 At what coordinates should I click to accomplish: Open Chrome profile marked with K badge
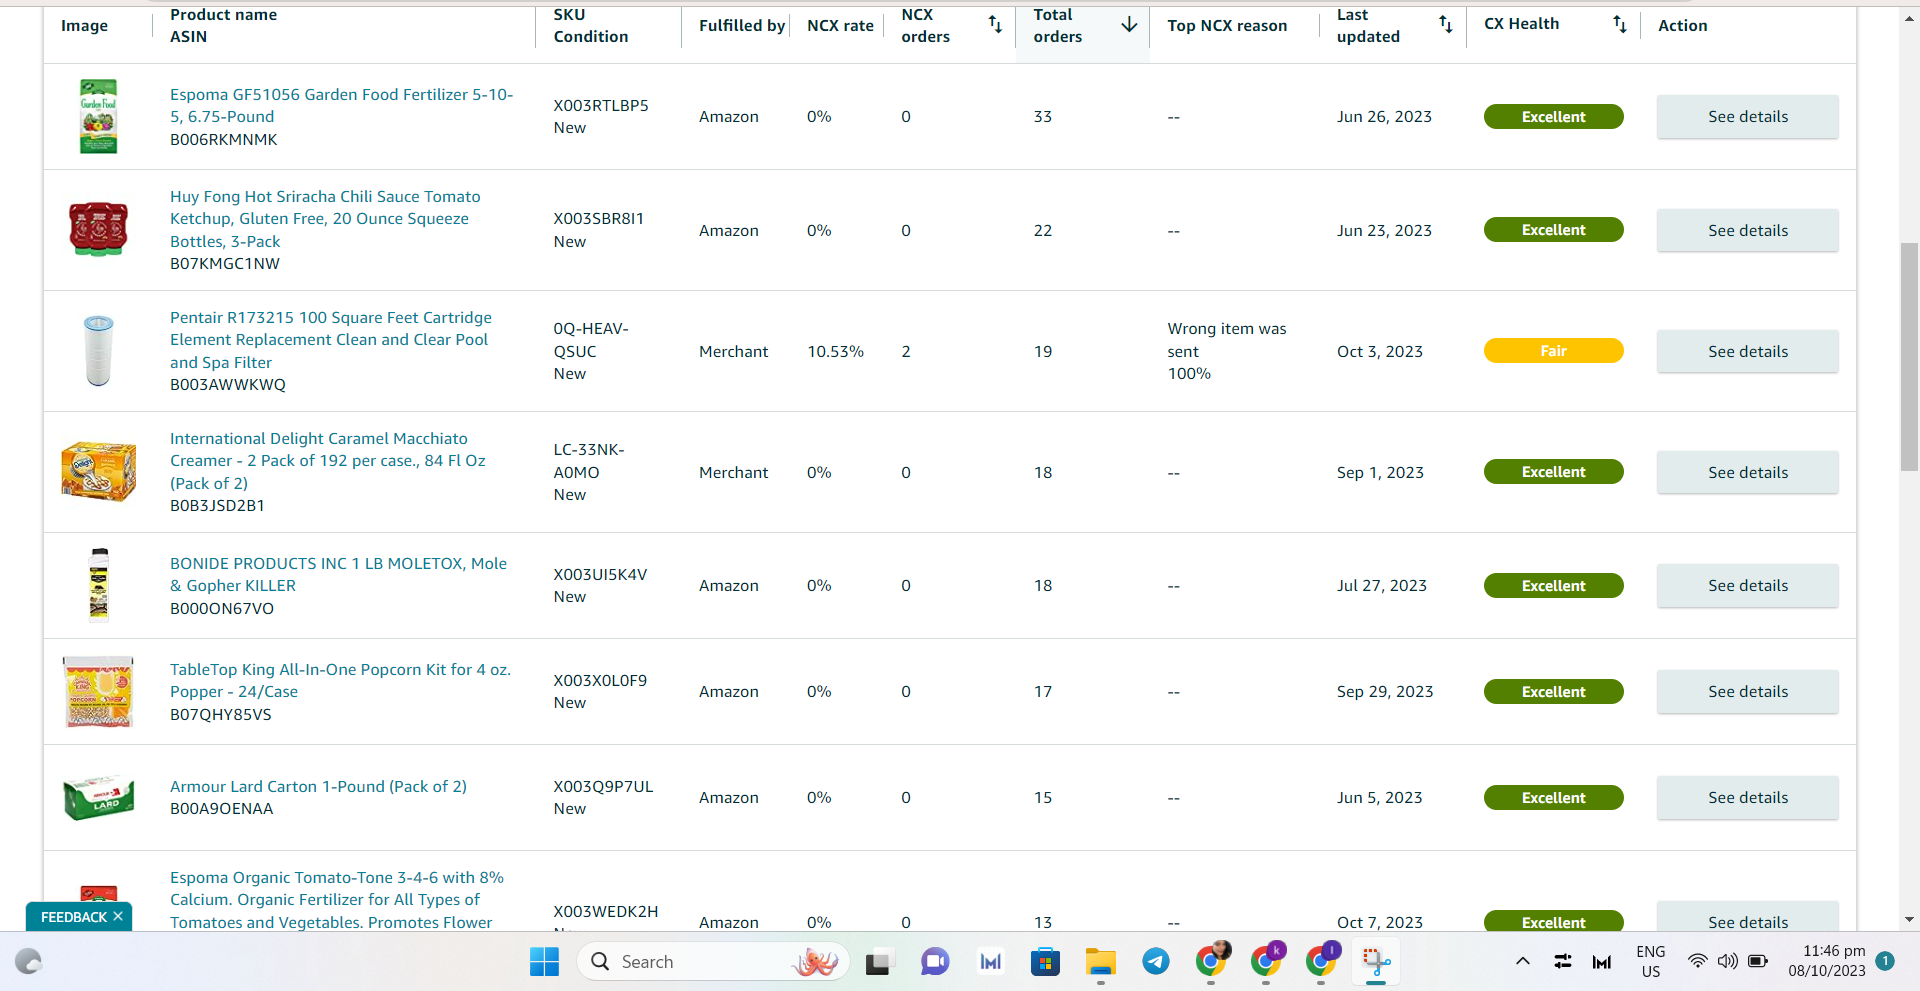tap(1266, 962)
